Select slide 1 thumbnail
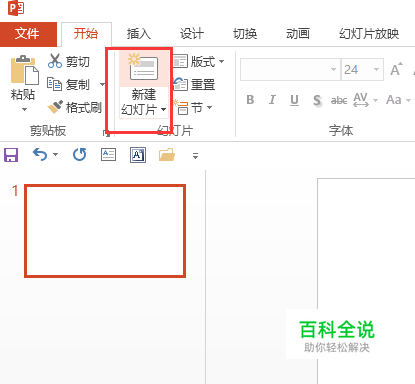This screenshot has width=415, height=384. 105,231
